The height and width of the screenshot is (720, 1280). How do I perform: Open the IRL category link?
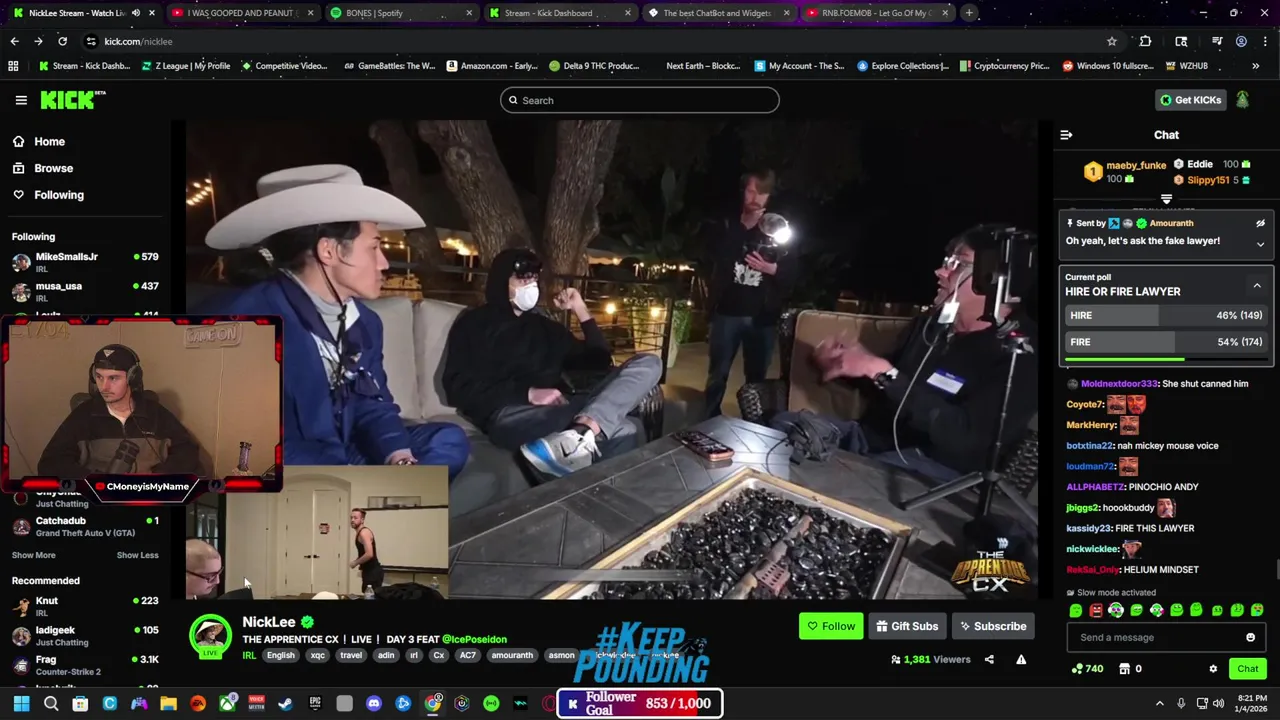point(249,656)
